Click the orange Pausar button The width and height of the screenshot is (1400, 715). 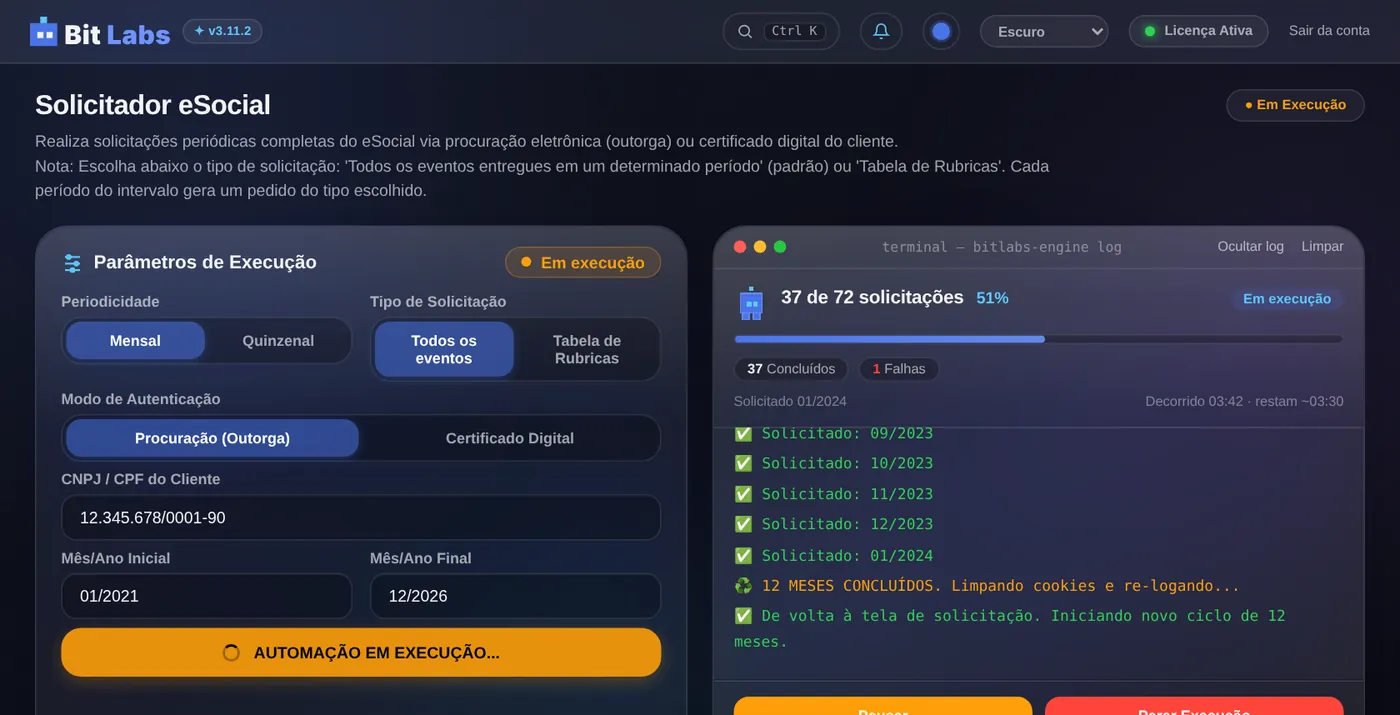click(x=883, y=706)
